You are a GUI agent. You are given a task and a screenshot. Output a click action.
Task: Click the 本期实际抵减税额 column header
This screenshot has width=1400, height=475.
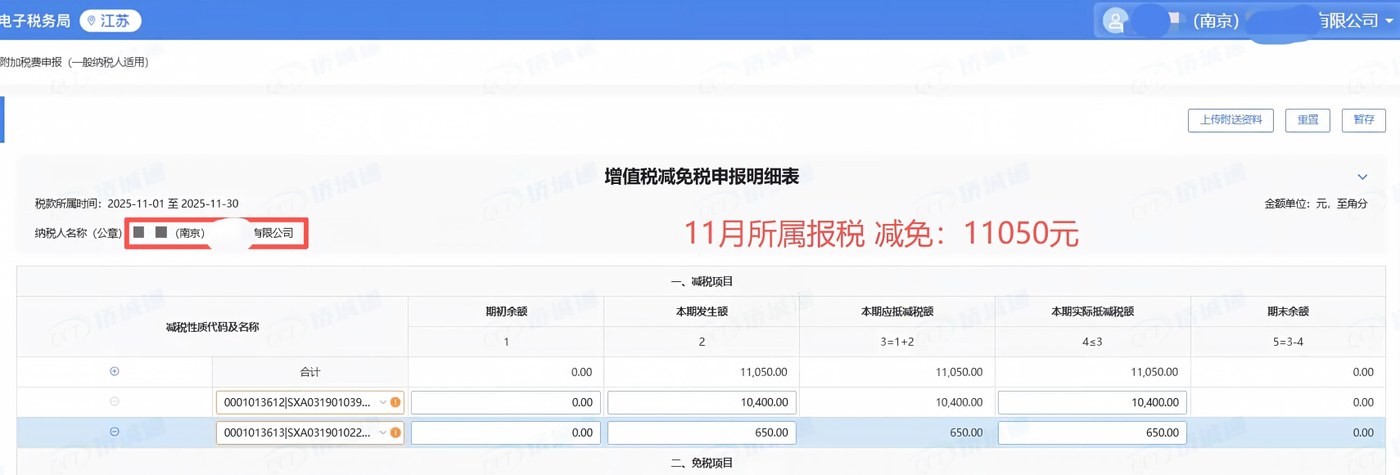pyautogui.click(x=1092, y=311)
